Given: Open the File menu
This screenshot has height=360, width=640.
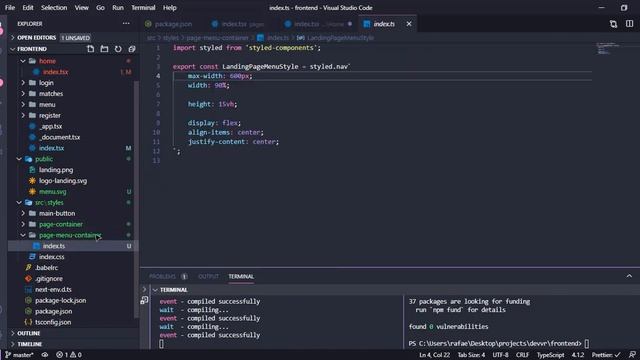Looking at the screenshot, I should pyautogui.click(x=10, y=8).
